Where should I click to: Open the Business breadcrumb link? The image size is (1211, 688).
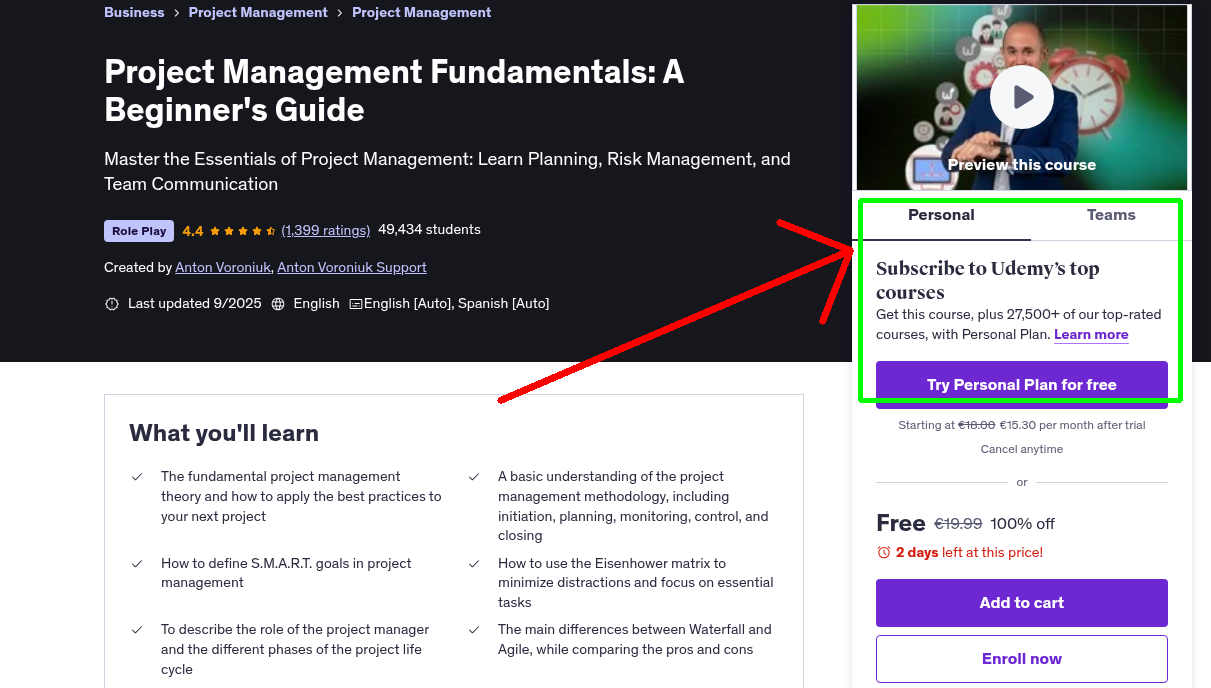click(x=134, y=13)
